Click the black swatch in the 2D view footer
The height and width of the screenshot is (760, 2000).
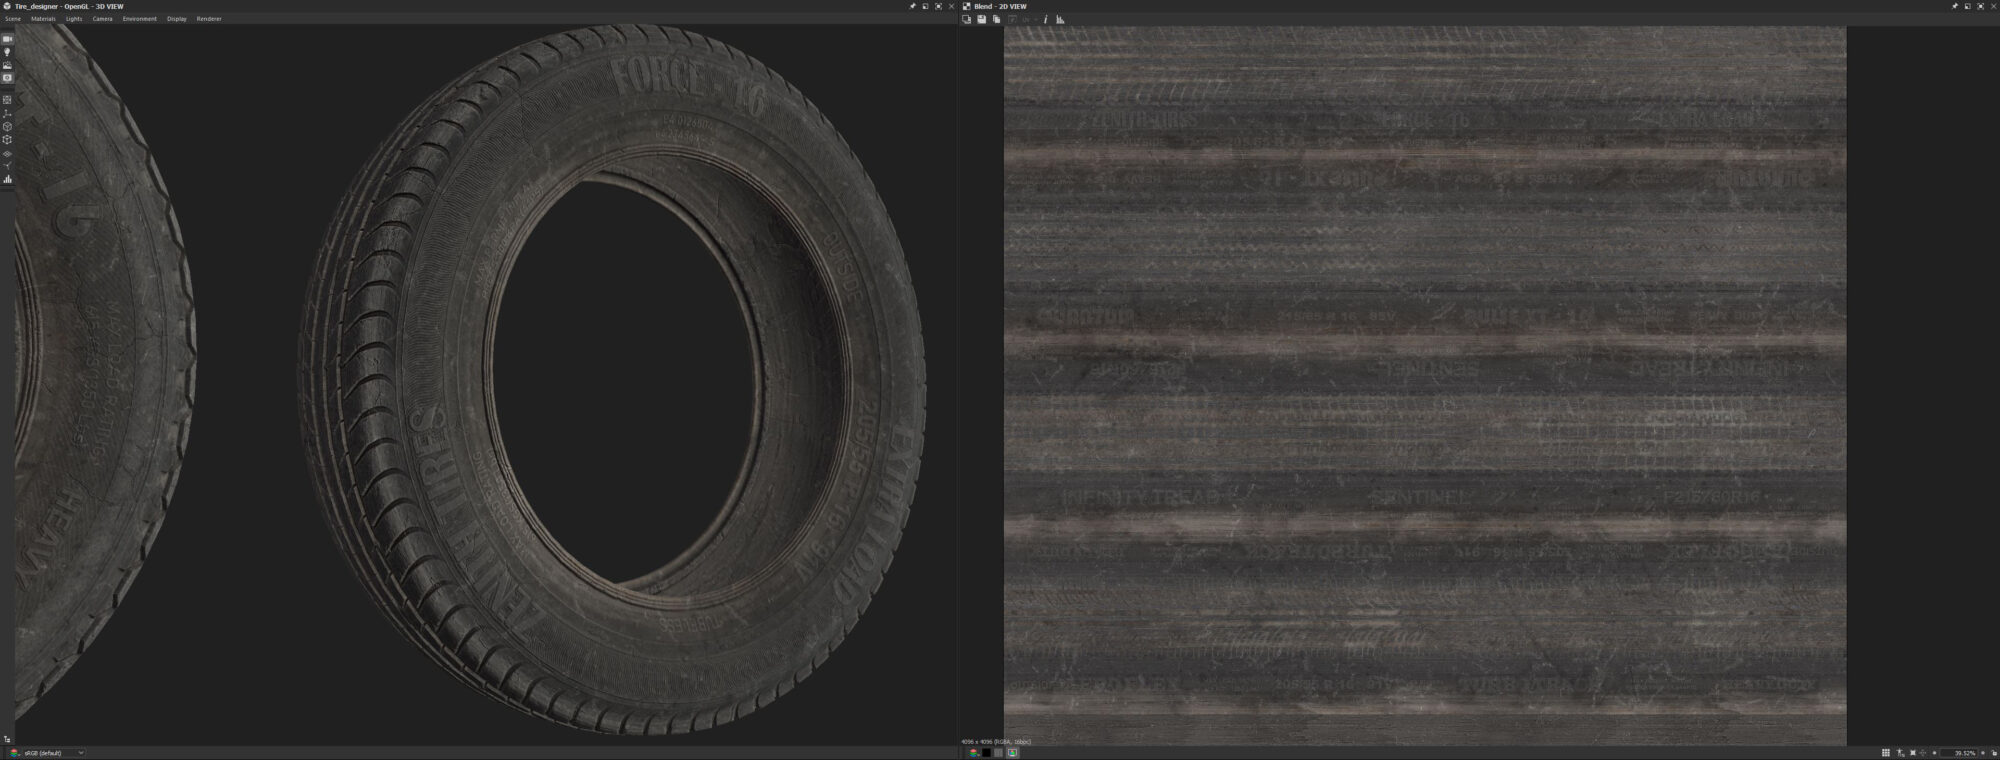pyautogui.click(x=986, y=753)
